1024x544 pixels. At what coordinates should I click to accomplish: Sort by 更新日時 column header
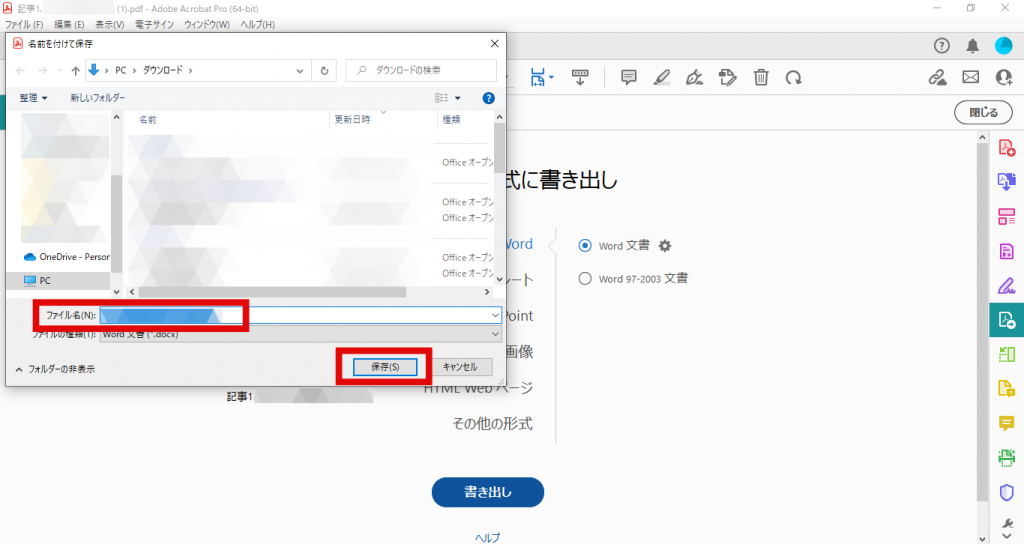353,120
